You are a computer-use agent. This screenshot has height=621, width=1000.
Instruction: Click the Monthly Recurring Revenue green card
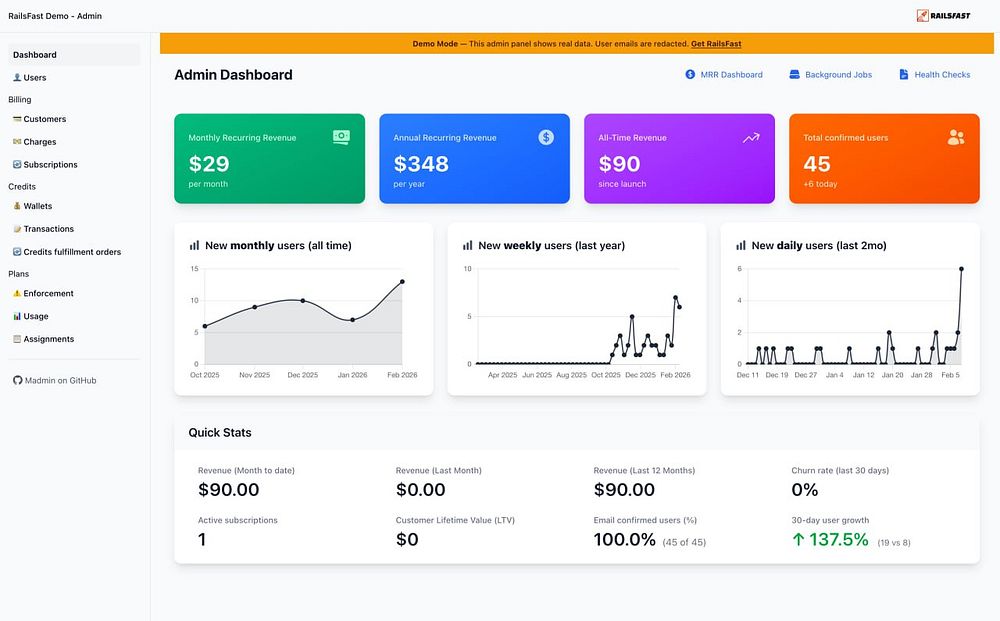(x=270, y=159)
